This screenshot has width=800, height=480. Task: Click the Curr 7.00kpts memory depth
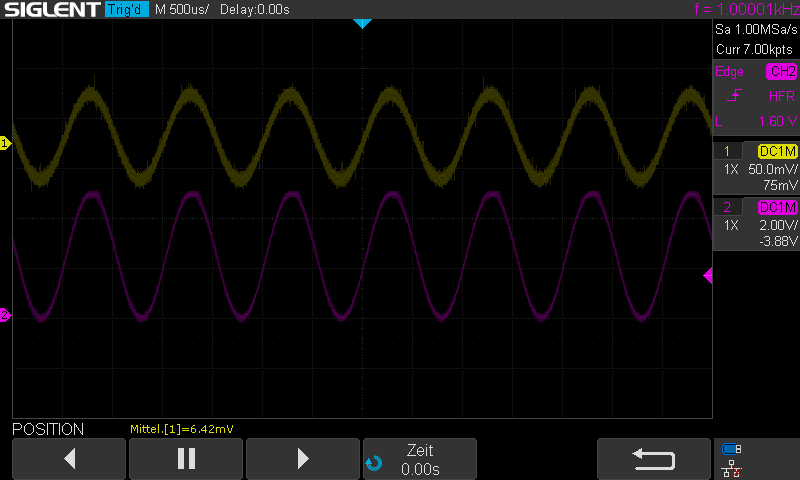(754, 49)
